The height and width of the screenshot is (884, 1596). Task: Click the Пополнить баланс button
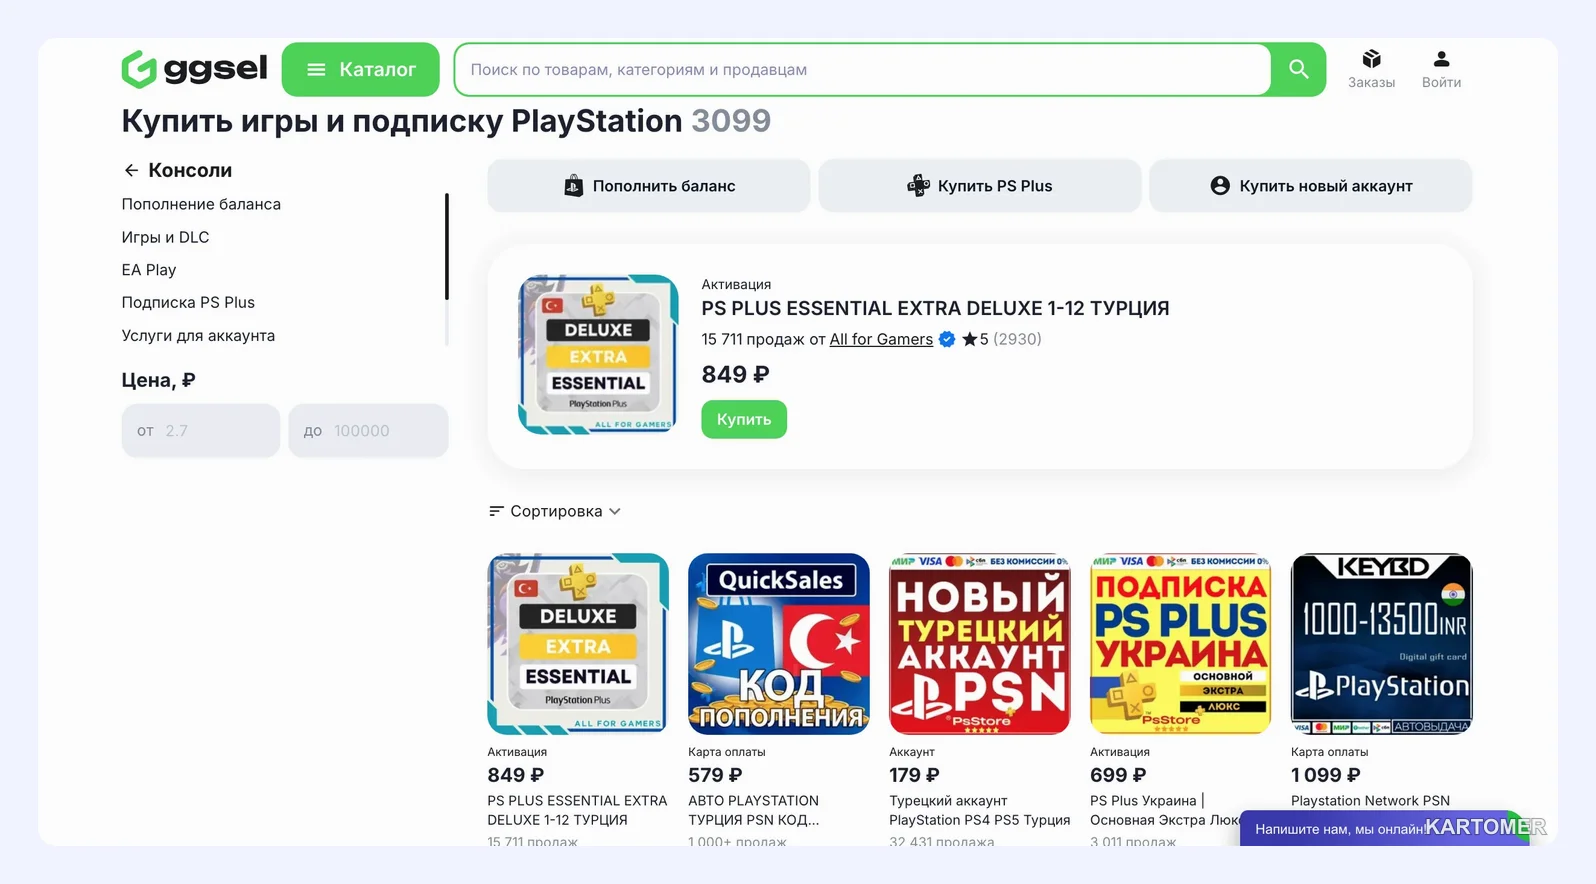tap(648, 186)
